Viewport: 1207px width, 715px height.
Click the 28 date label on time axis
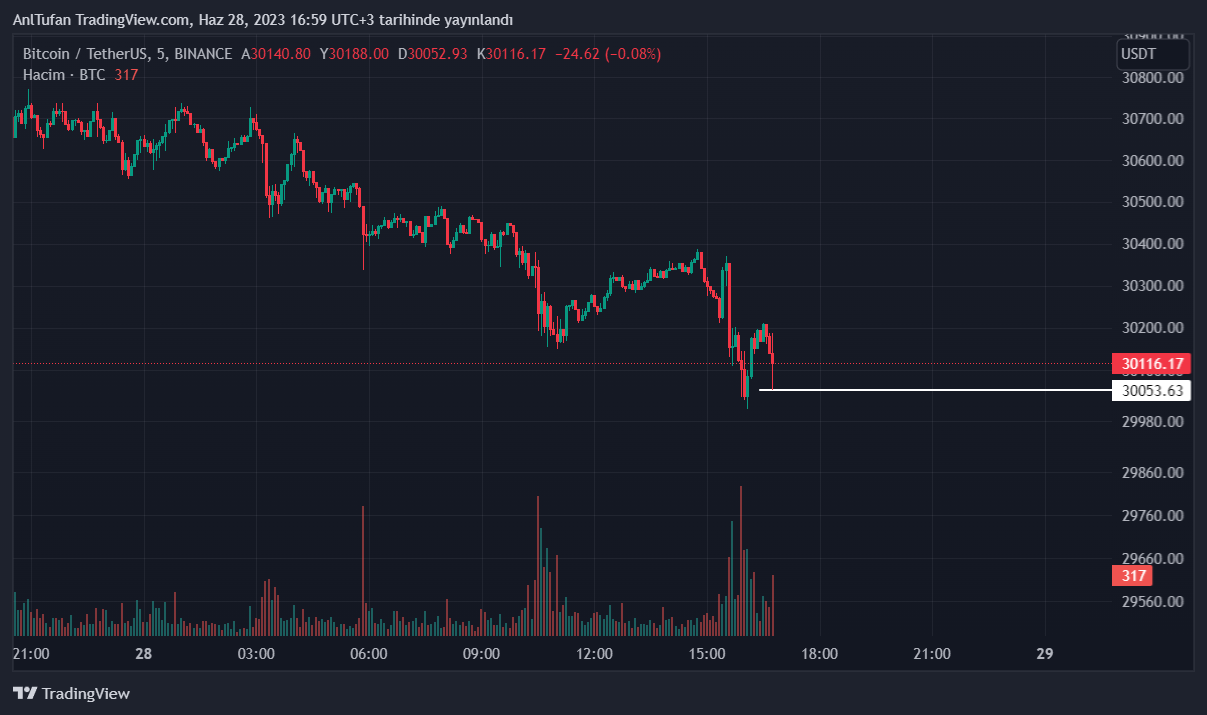tap(143, 654)
